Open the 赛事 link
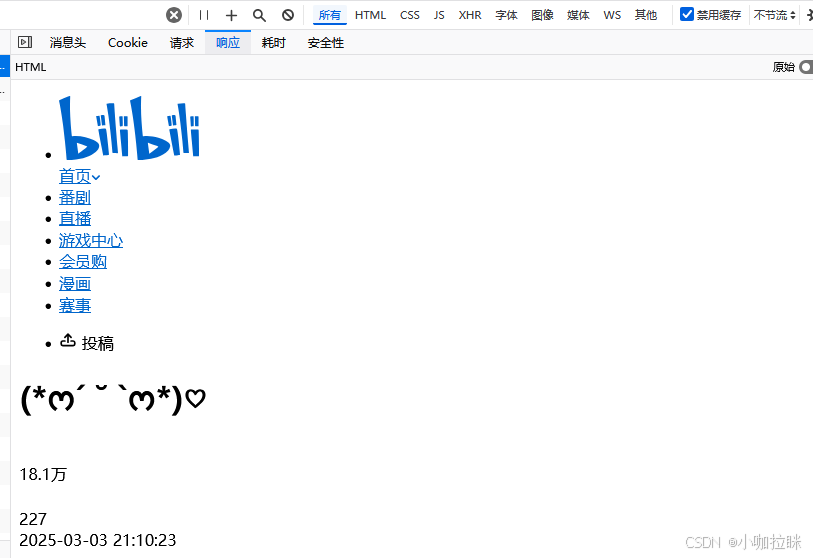 (75, 306)
